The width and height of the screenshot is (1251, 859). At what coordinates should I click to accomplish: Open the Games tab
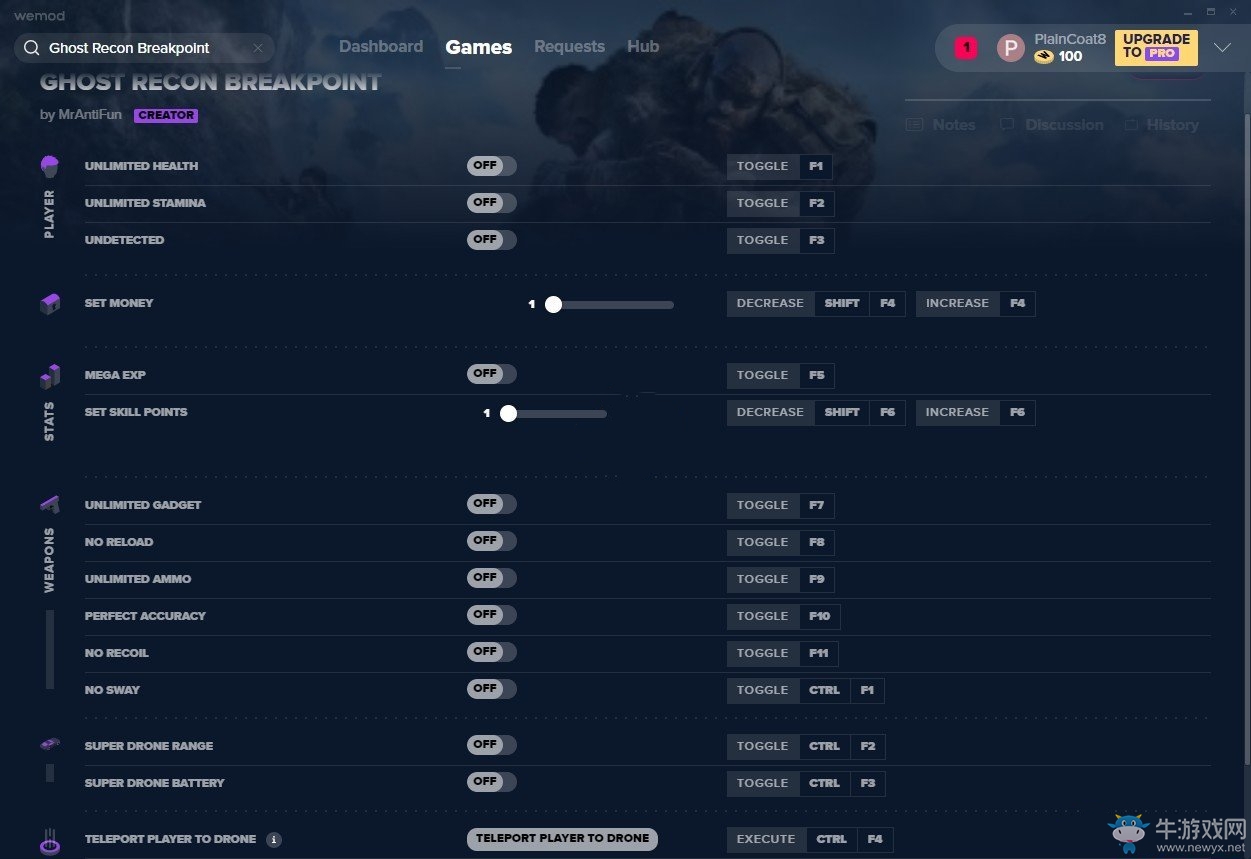479,47
